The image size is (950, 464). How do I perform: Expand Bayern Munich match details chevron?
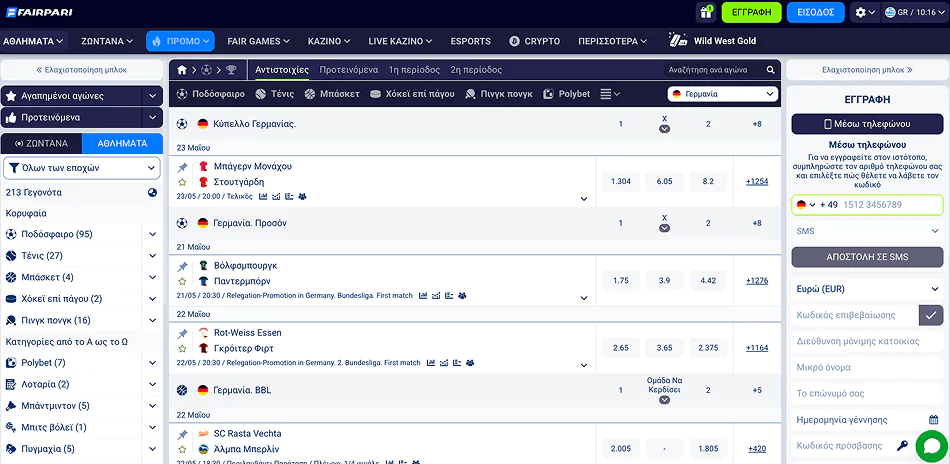coord(584,199)
